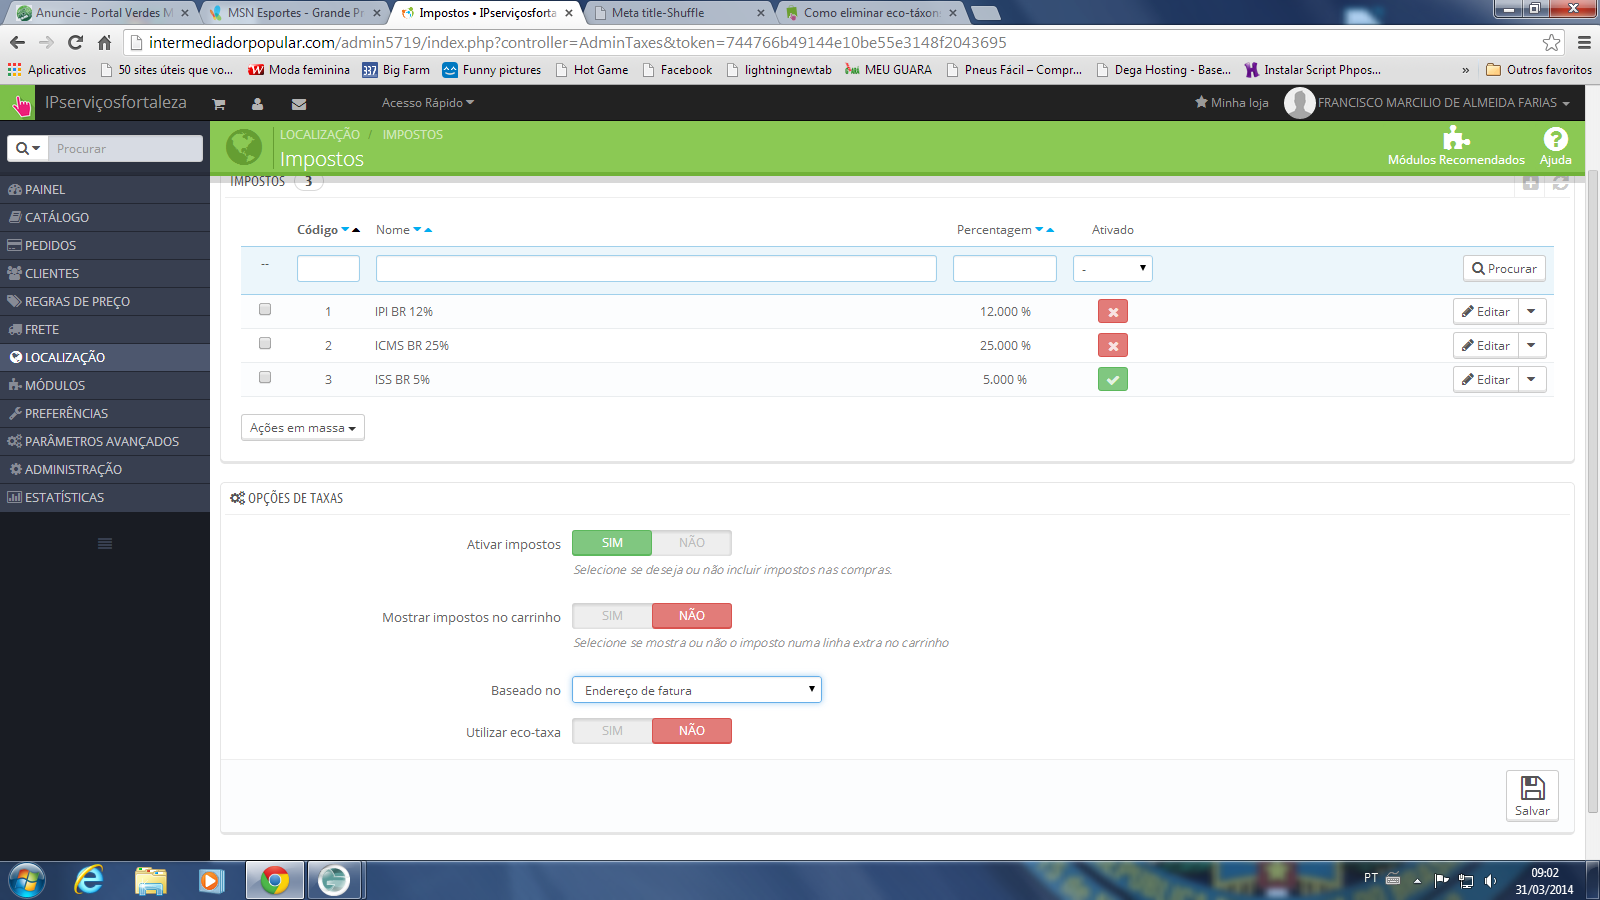Open the Chrome menu icon
Image resolution: width=1600 pixels, height=900 pixels.
pos(1584,42)
